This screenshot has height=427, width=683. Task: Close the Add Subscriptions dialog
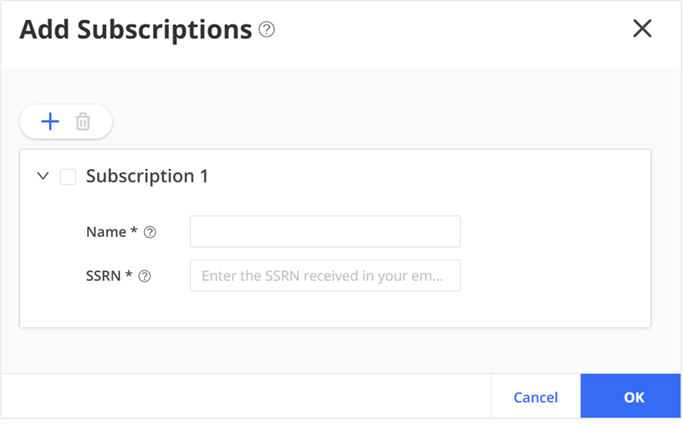click(x=642, y=29)
